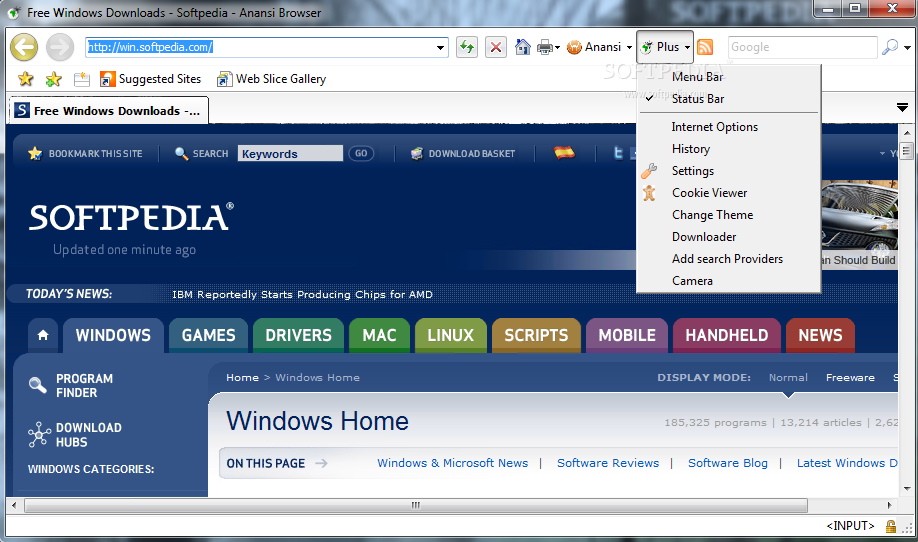The width and height of the screenshot is (918, 542).
Task: Click the vertical scrollbar down arrow
Action: coord(907,489)
